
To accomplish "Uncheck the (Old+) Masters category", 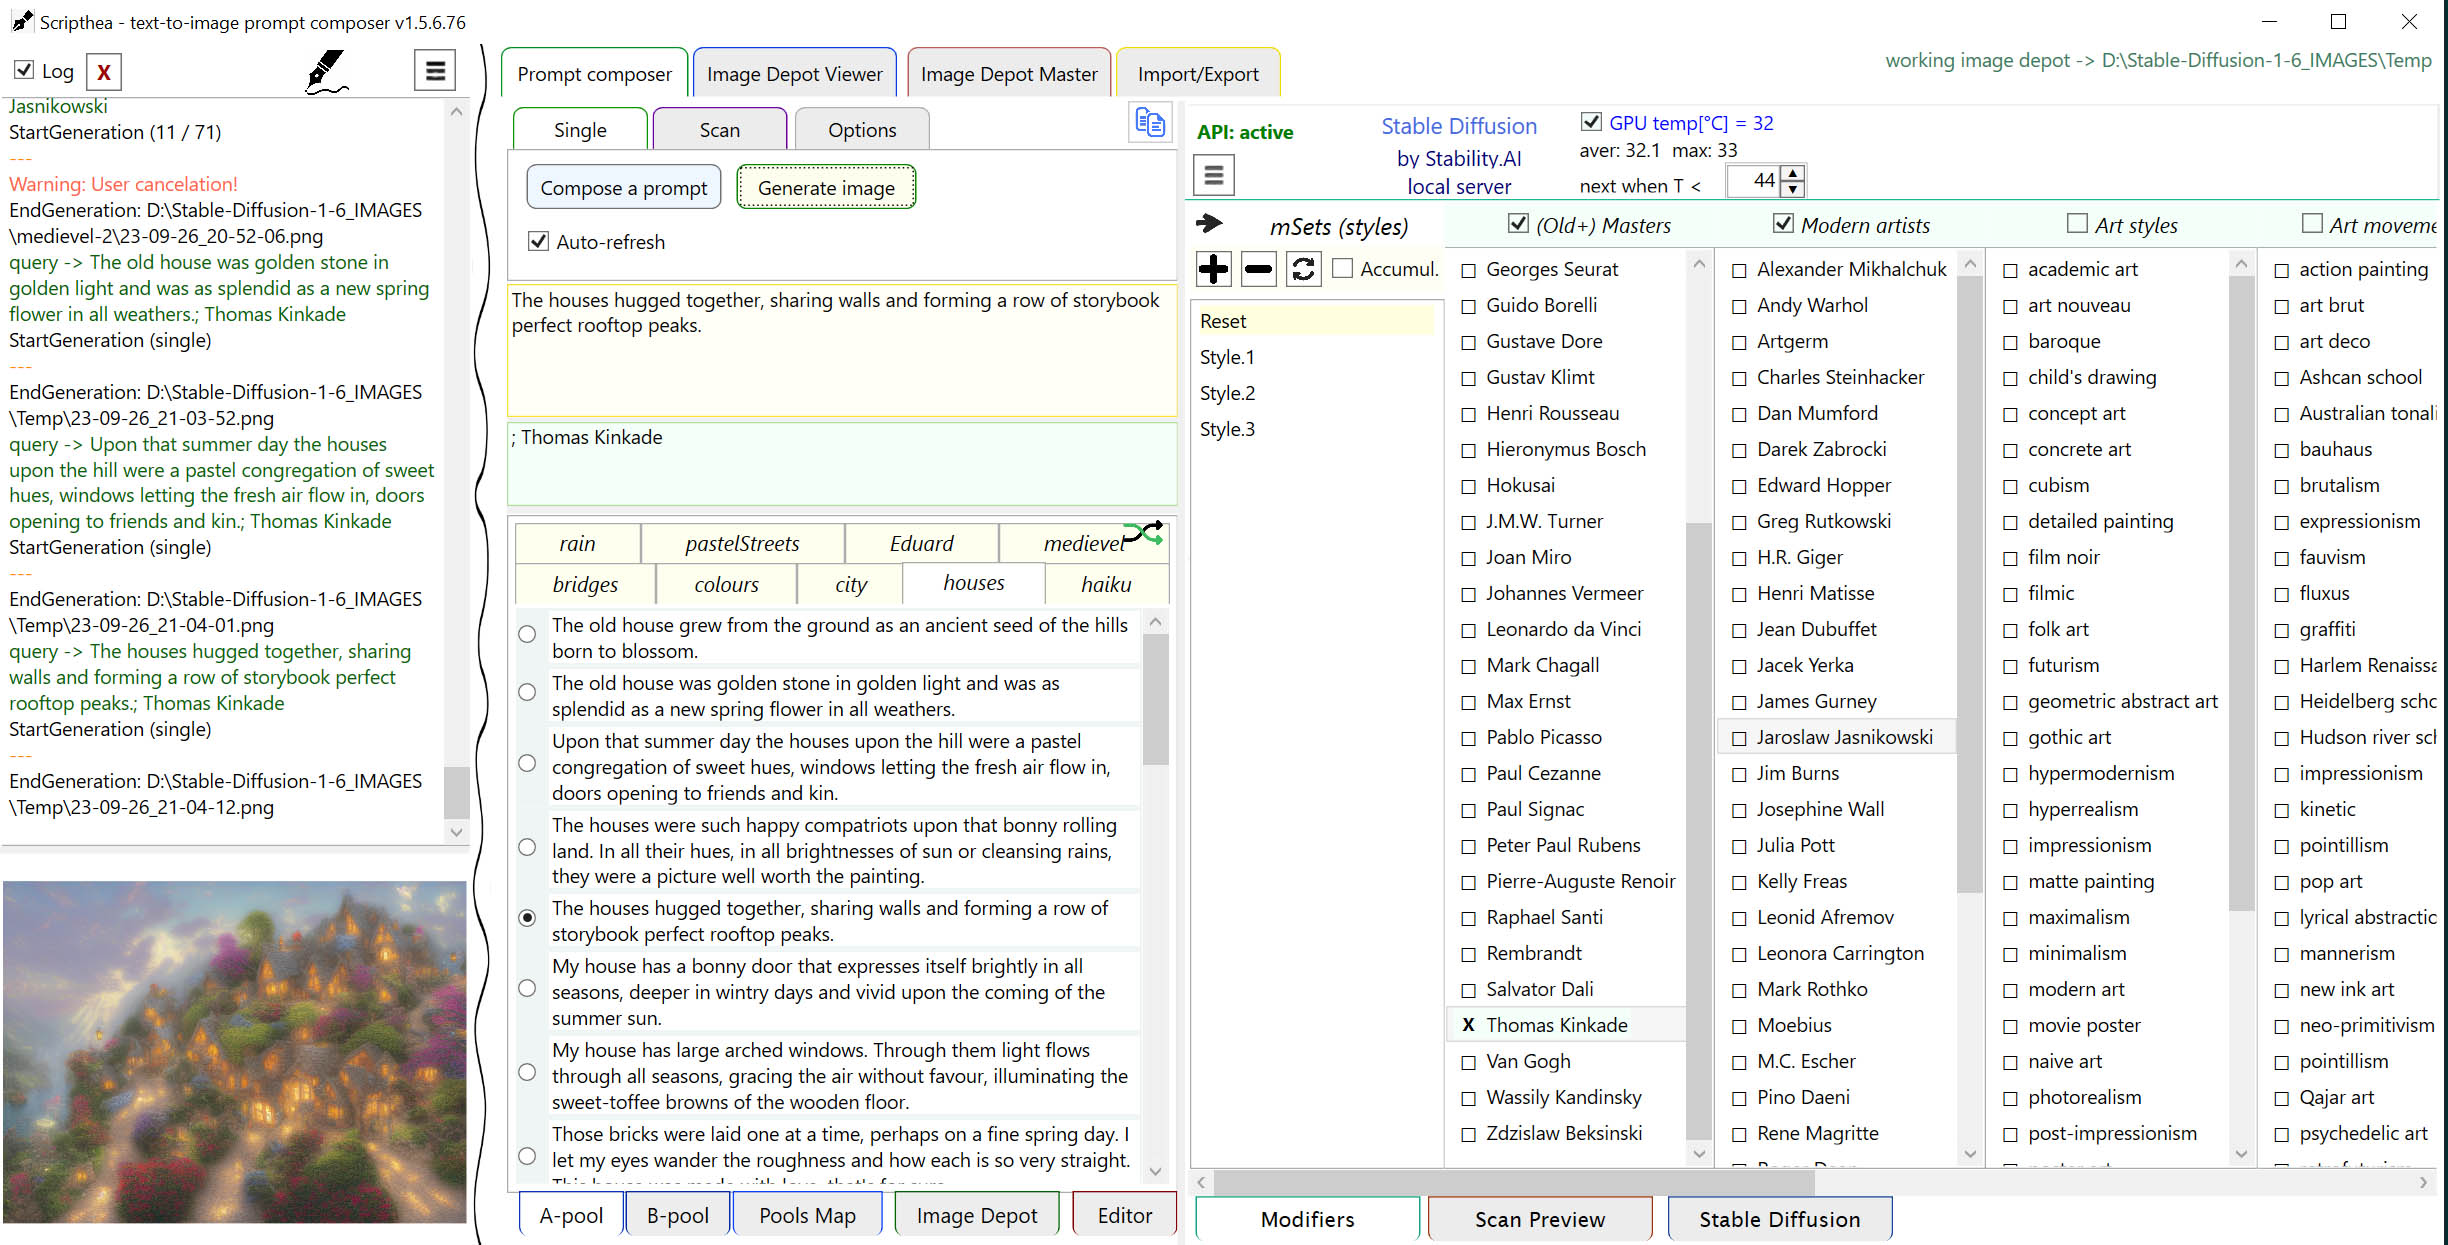I will pyautogui.click(x=1518, y=224).
